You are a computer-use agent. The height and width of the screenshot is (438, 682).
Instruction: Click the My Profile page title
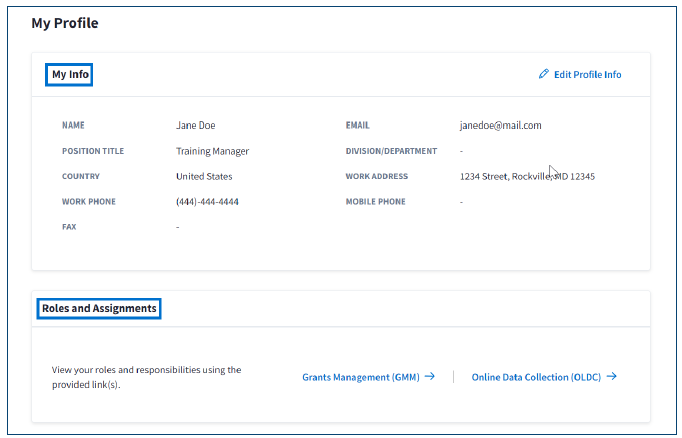tap(65, 23)
